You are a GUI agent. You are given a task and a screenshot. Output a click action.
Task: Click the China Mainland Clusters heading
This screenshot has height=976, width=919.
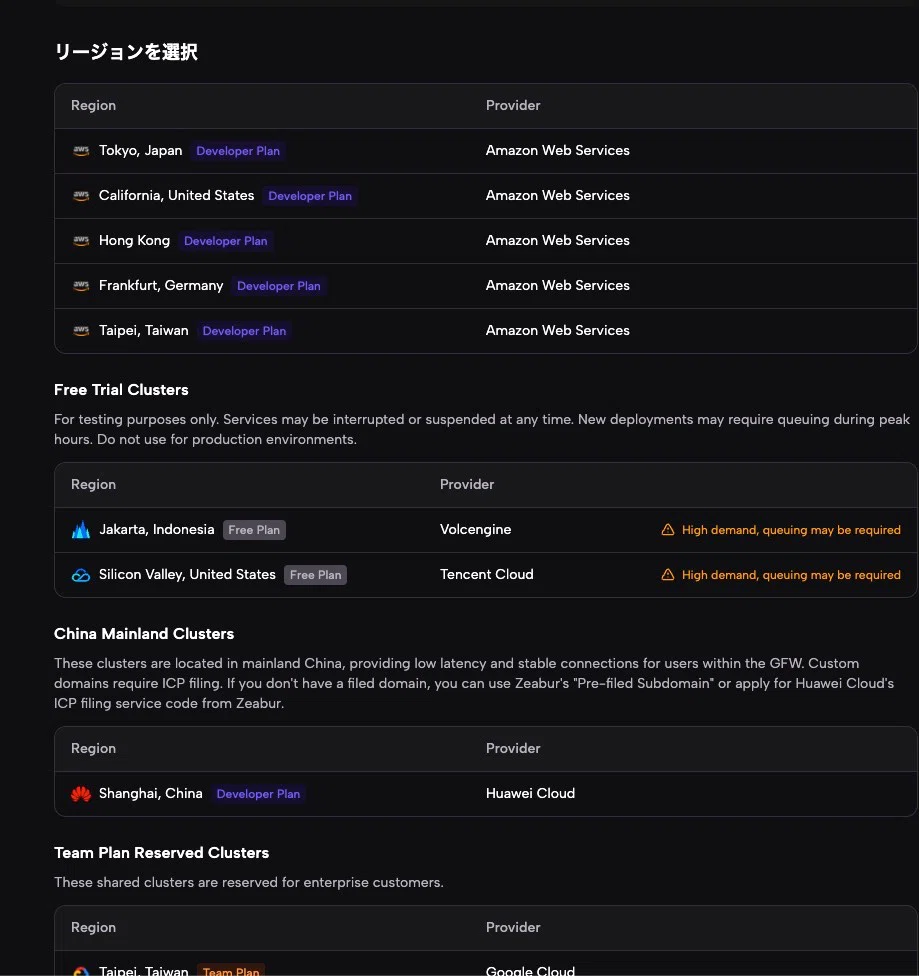pos(144,634)
